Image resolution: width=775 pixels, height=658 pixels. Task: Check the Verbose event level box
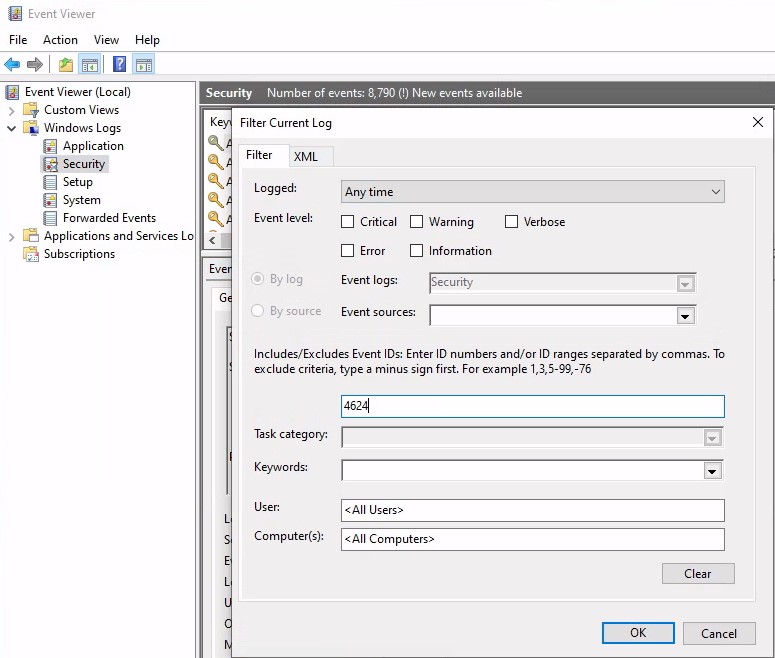tap(512, 221)
